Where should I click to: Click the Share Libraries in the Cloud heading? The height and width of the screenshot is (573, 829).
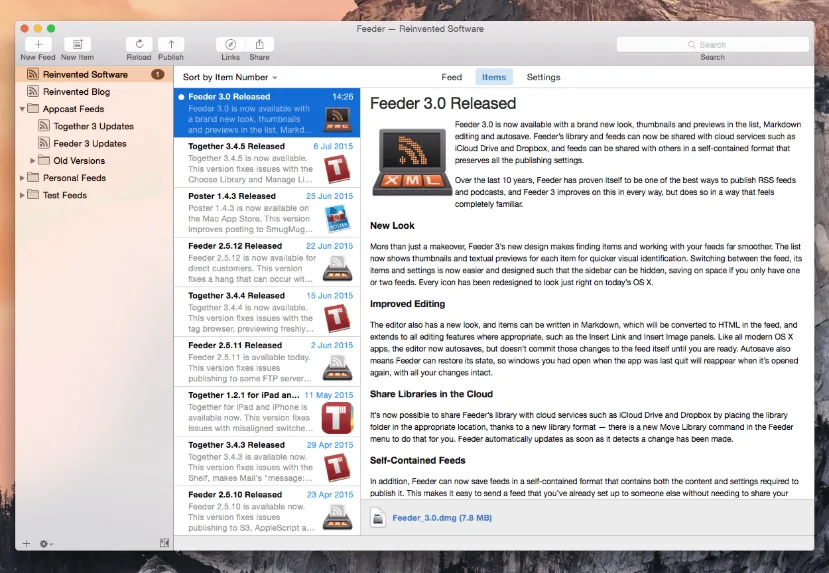click(x=431, y=394)
